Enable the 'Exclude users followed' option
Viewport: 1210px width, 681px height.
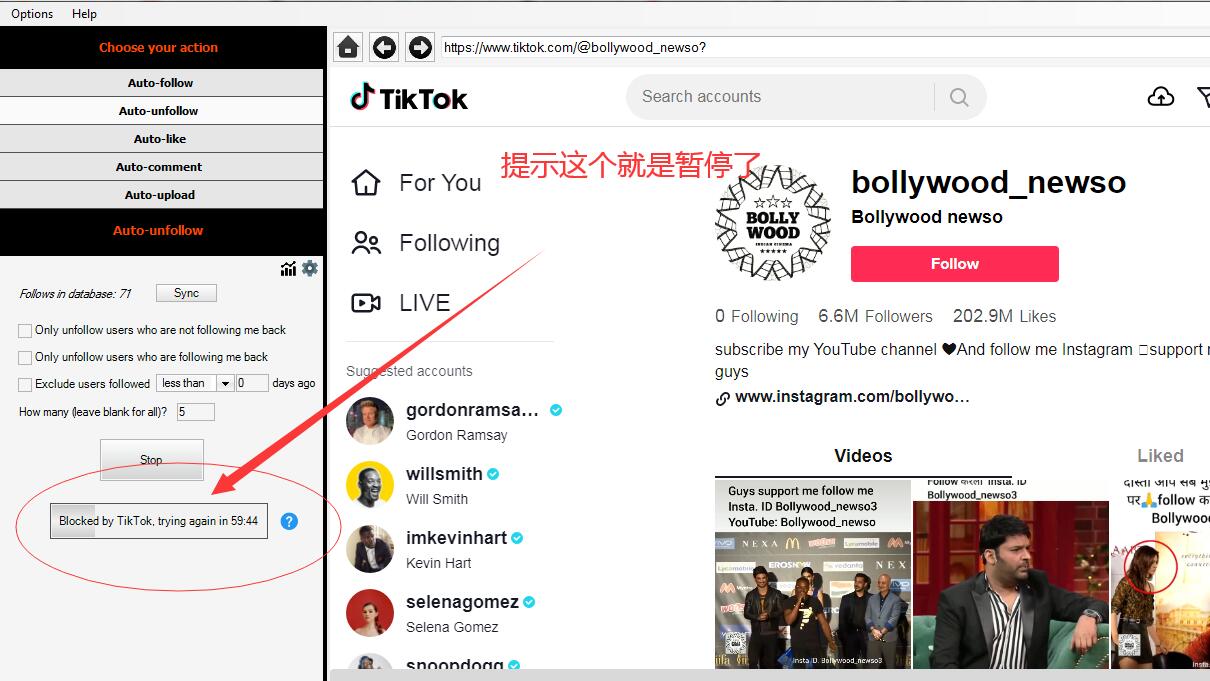[23, 383]
